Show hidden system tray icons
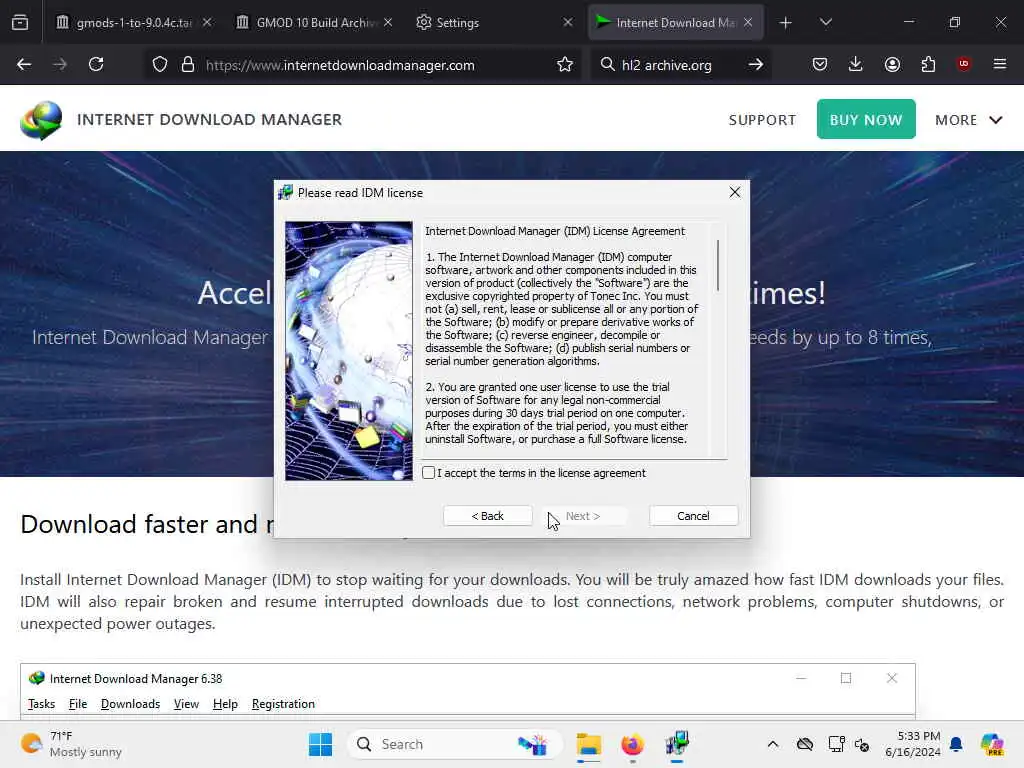 773,744
